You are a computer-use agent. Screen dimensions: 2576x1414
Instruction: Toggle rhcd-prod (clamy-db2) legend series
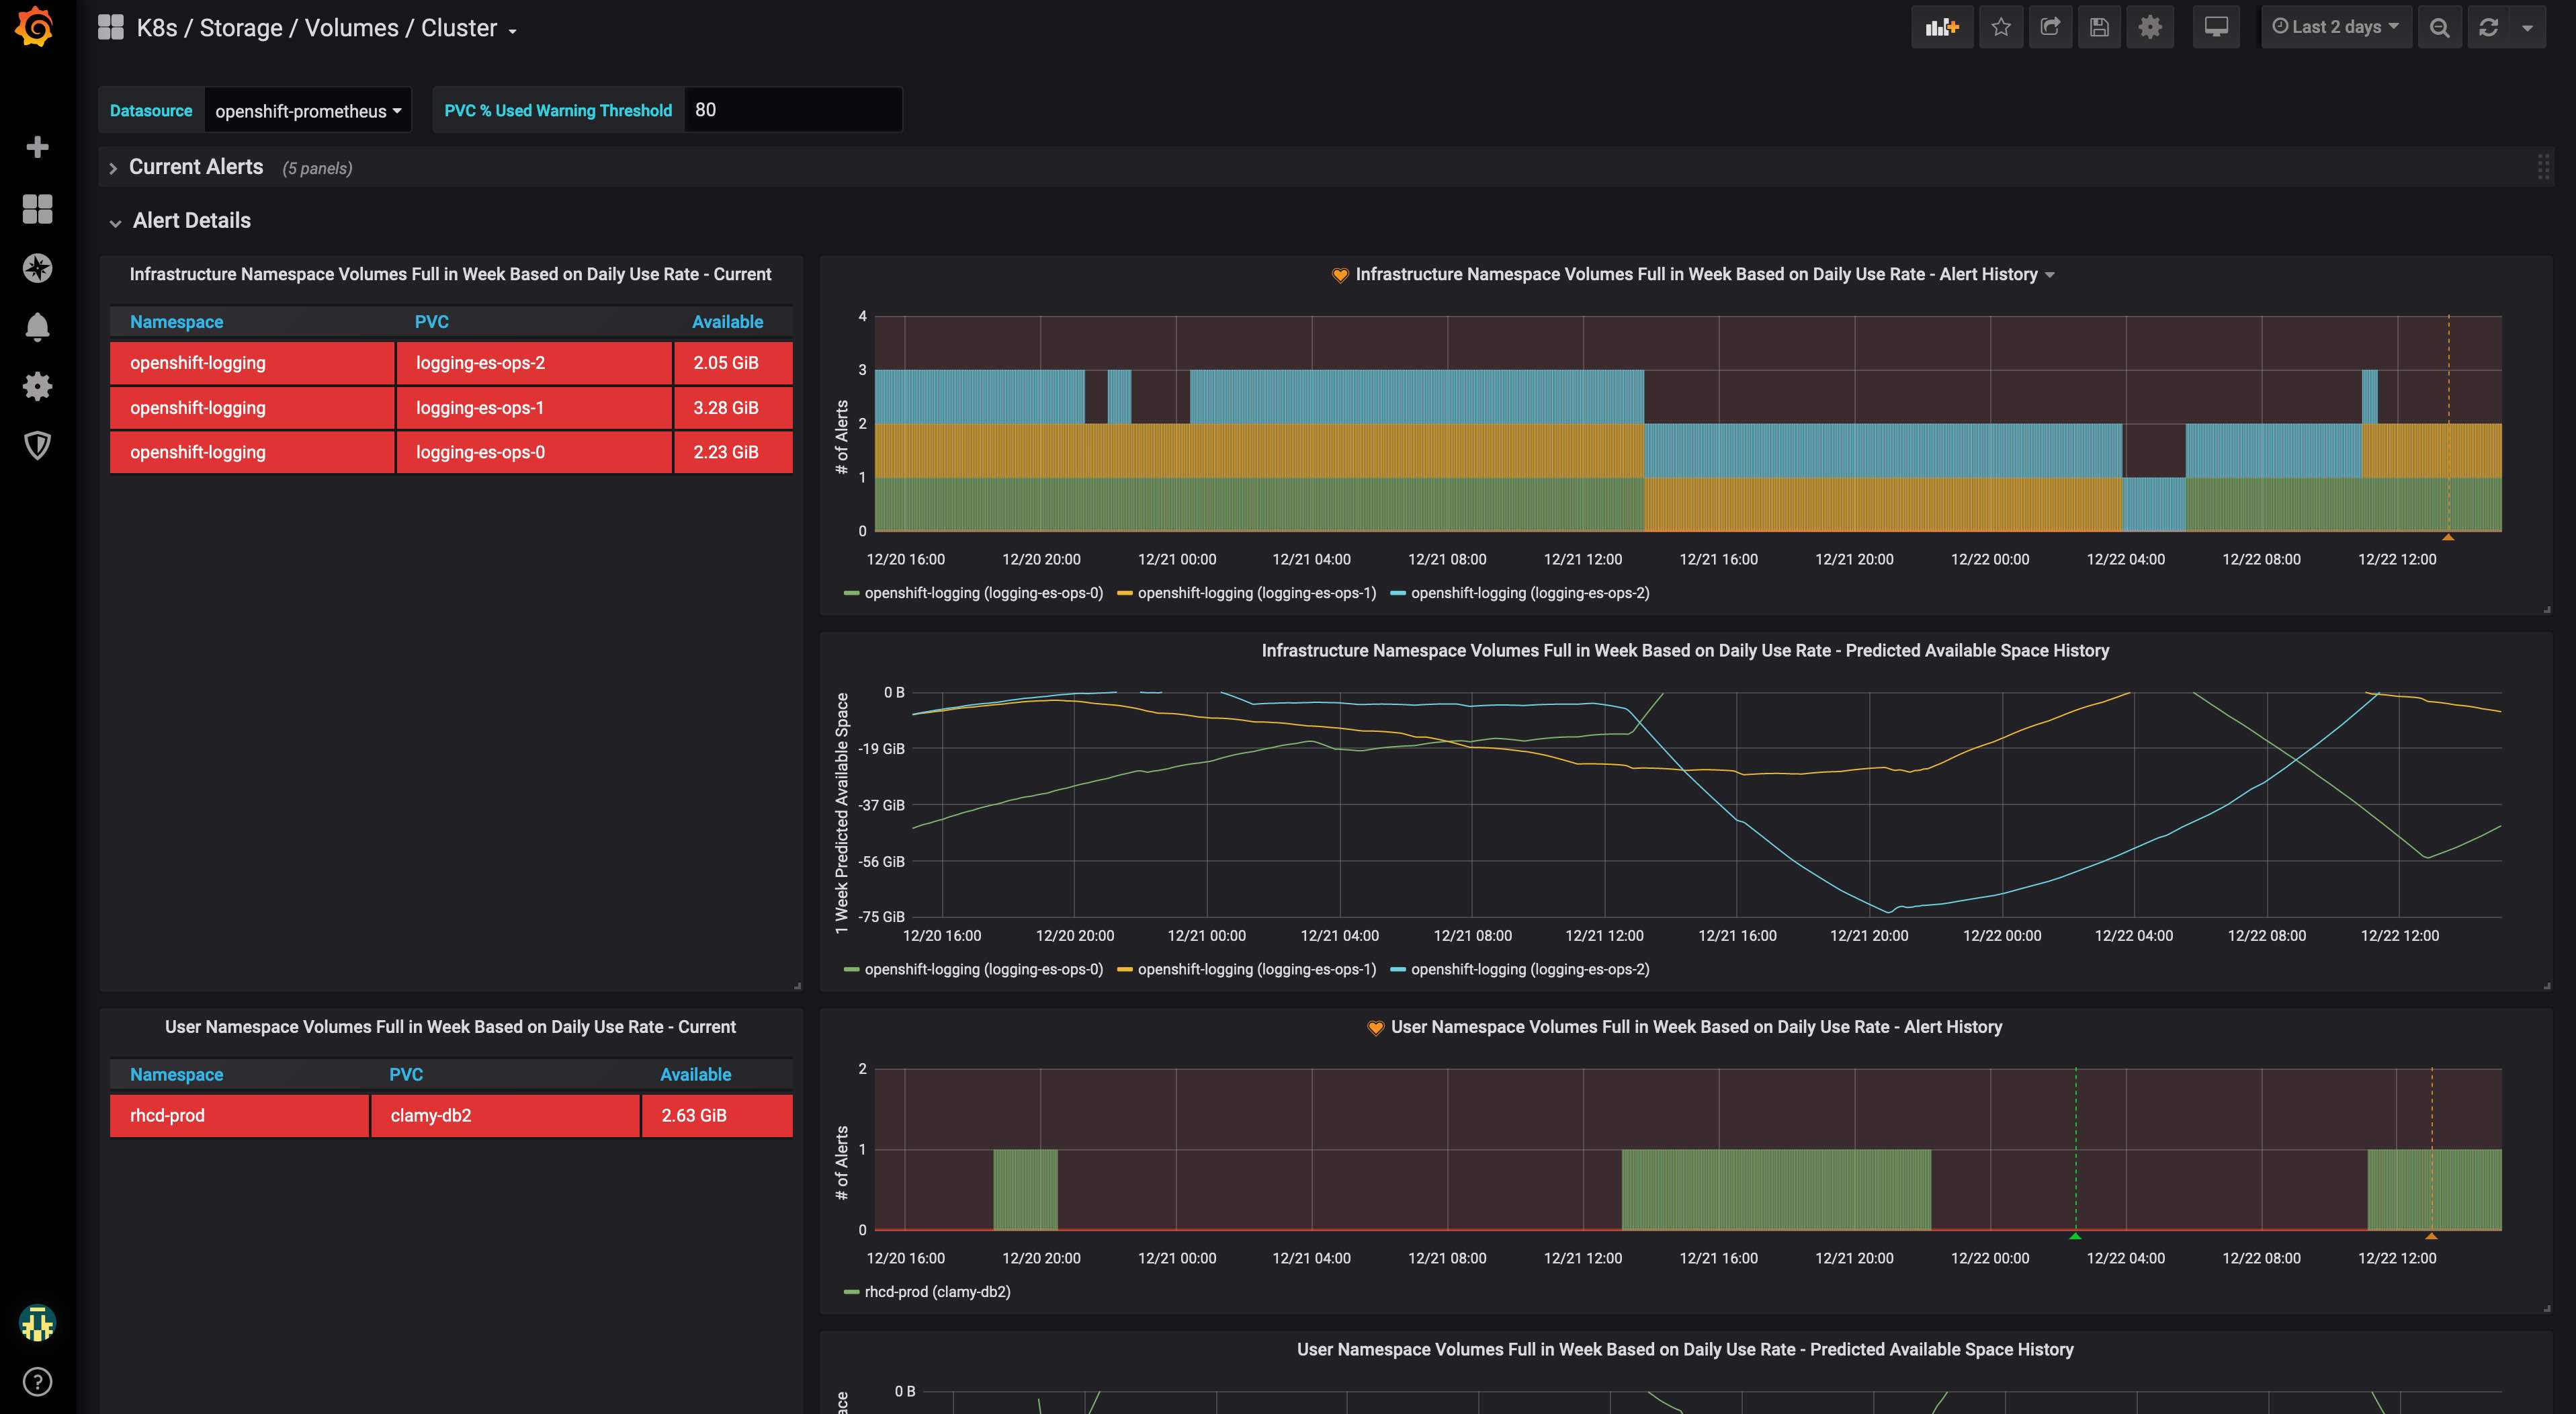click(936, 1292)
